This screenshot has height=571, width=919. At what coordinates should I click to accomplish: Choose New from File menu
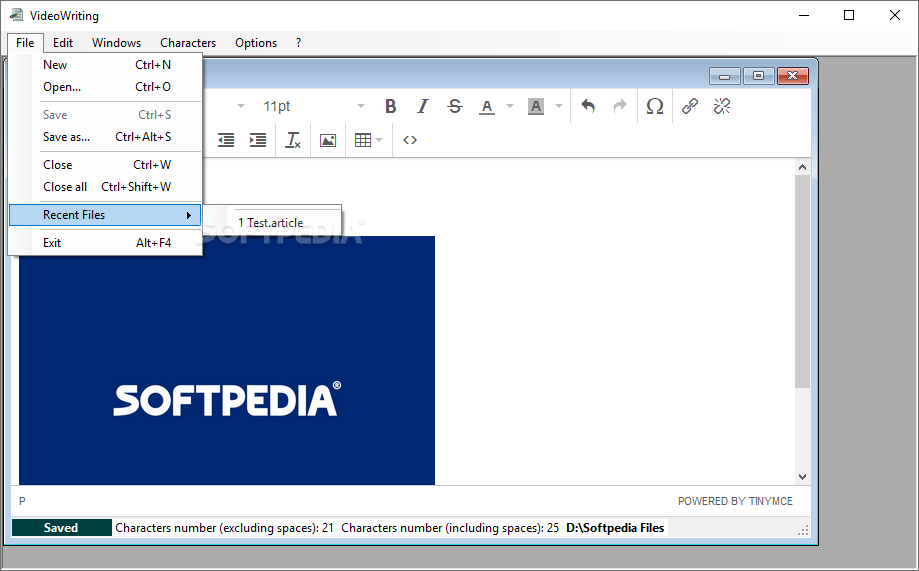[x=105, y=65]
